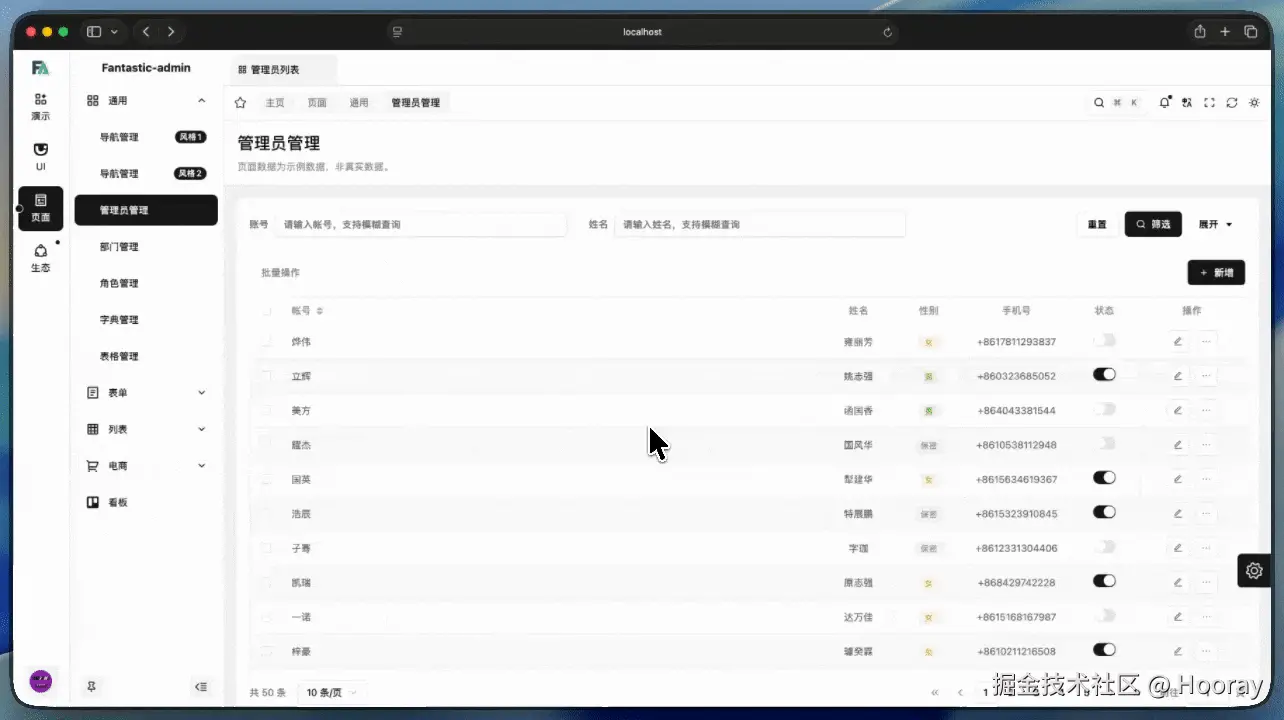Enter fullscreen mode via the header icon

click(x=1209, y=102)
